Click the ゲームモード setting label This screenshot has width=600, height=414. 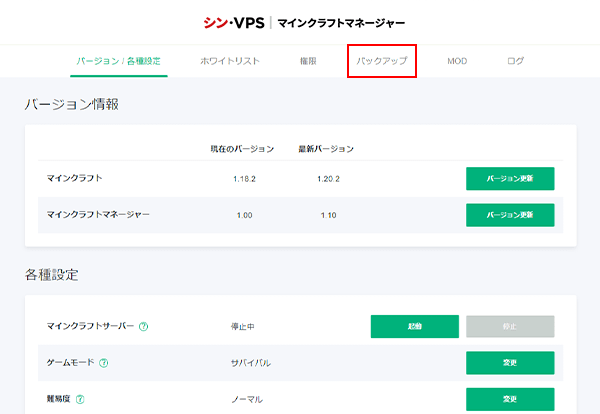tap(70, 362)
